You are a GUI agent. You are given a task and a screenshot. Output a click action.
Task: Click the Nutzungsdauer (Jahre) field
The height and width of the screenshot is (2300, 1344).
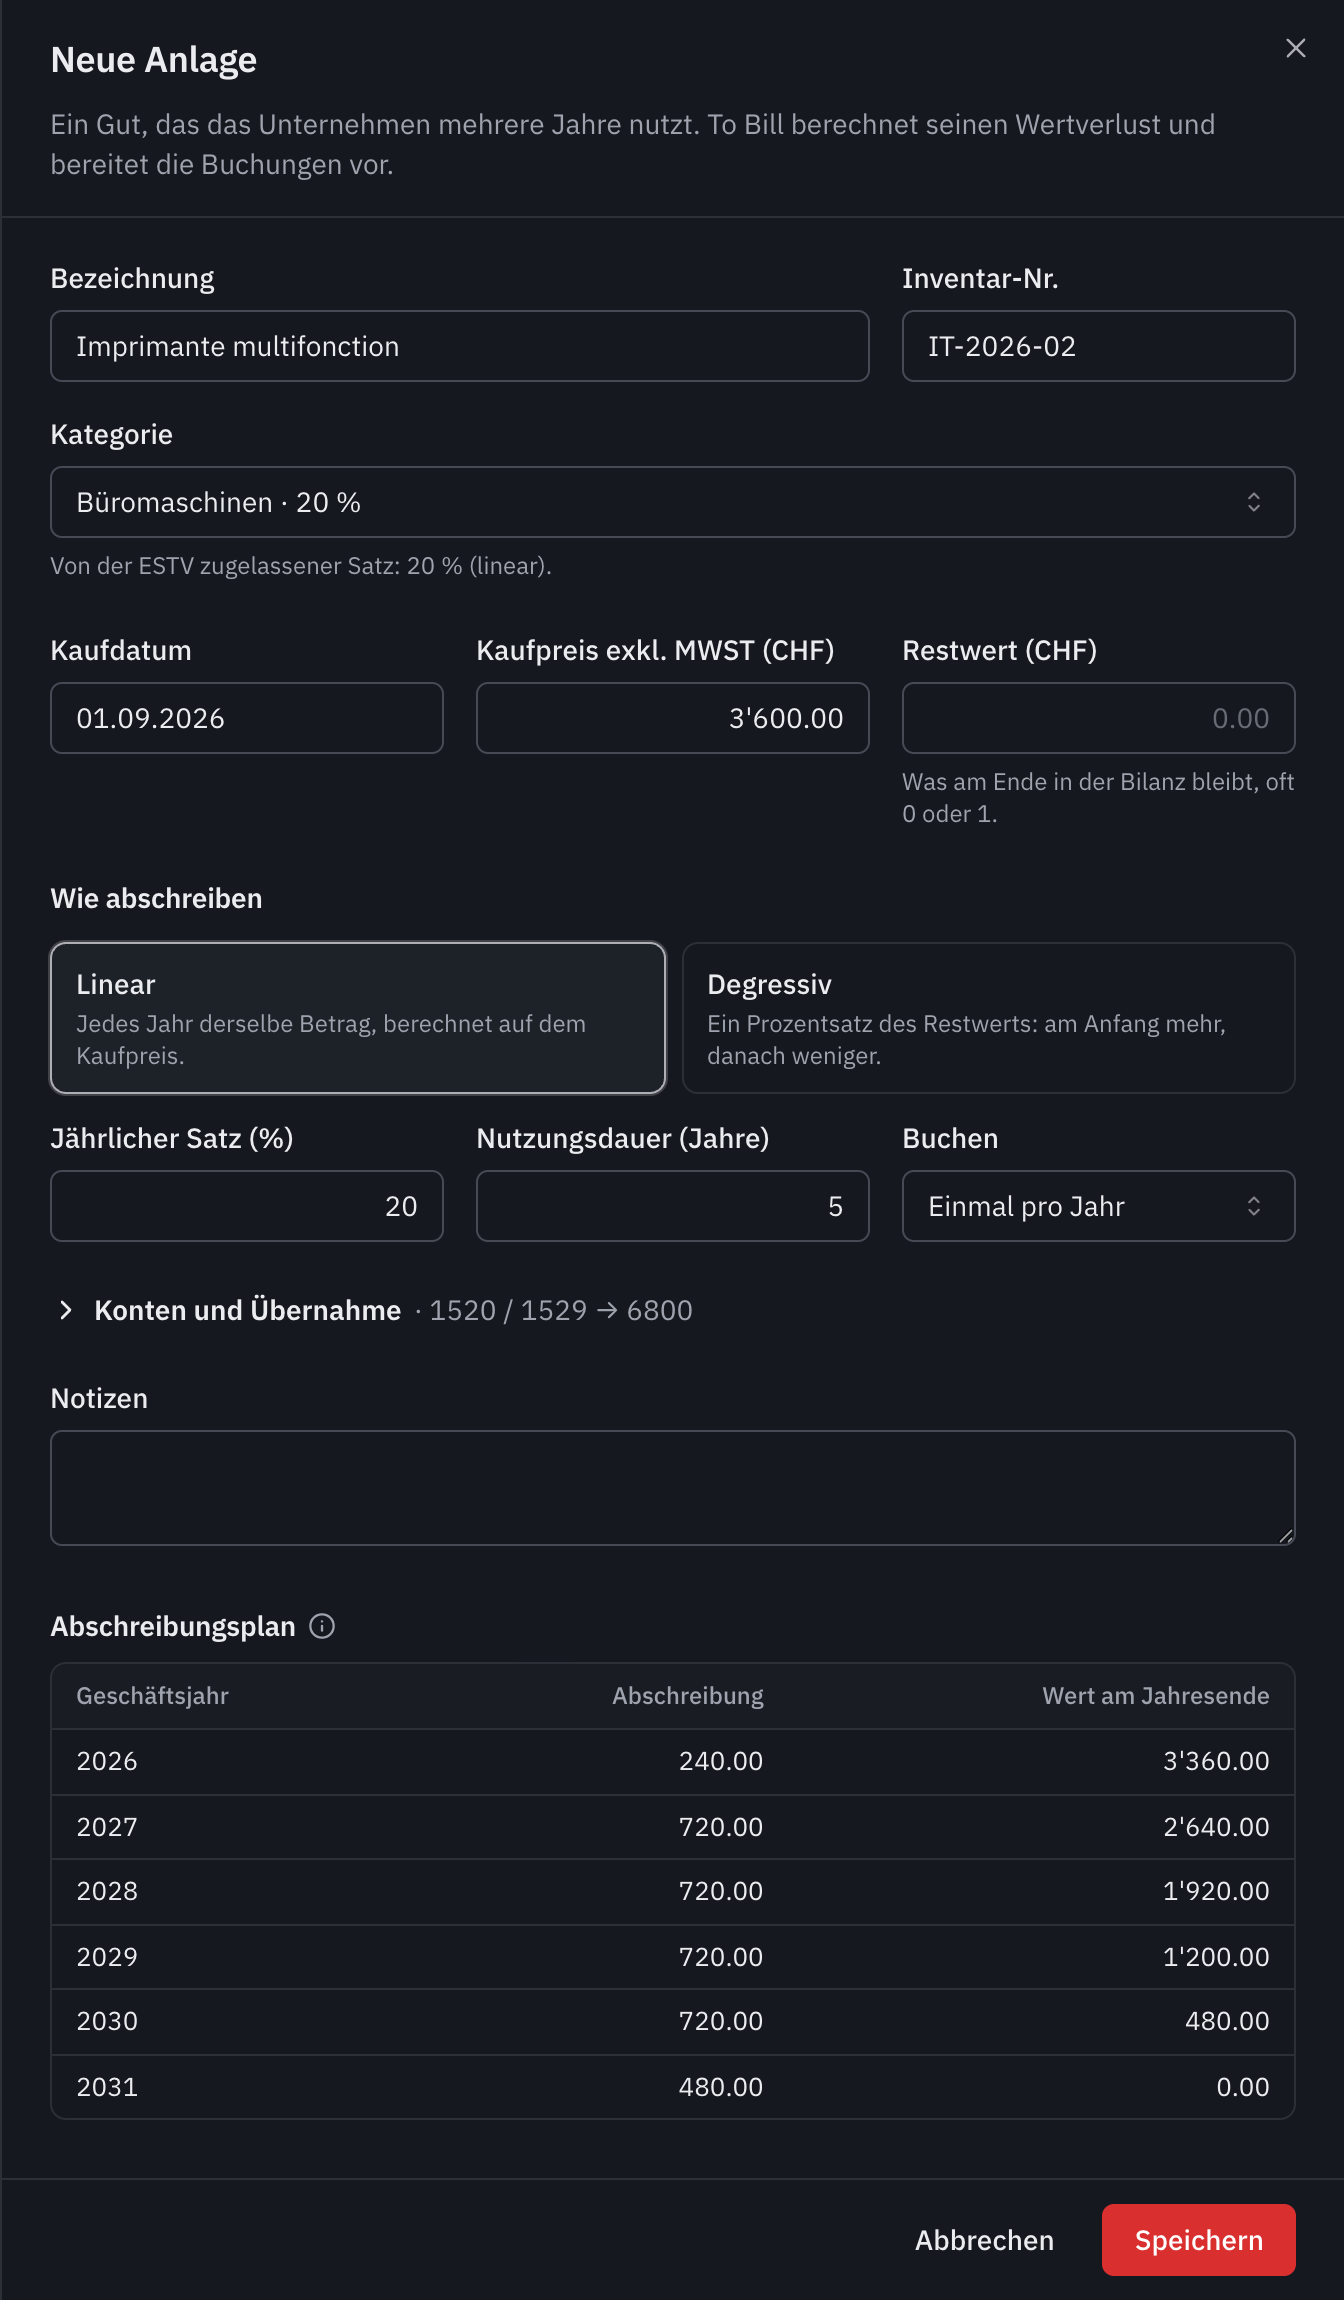(x=673, y=1206)
